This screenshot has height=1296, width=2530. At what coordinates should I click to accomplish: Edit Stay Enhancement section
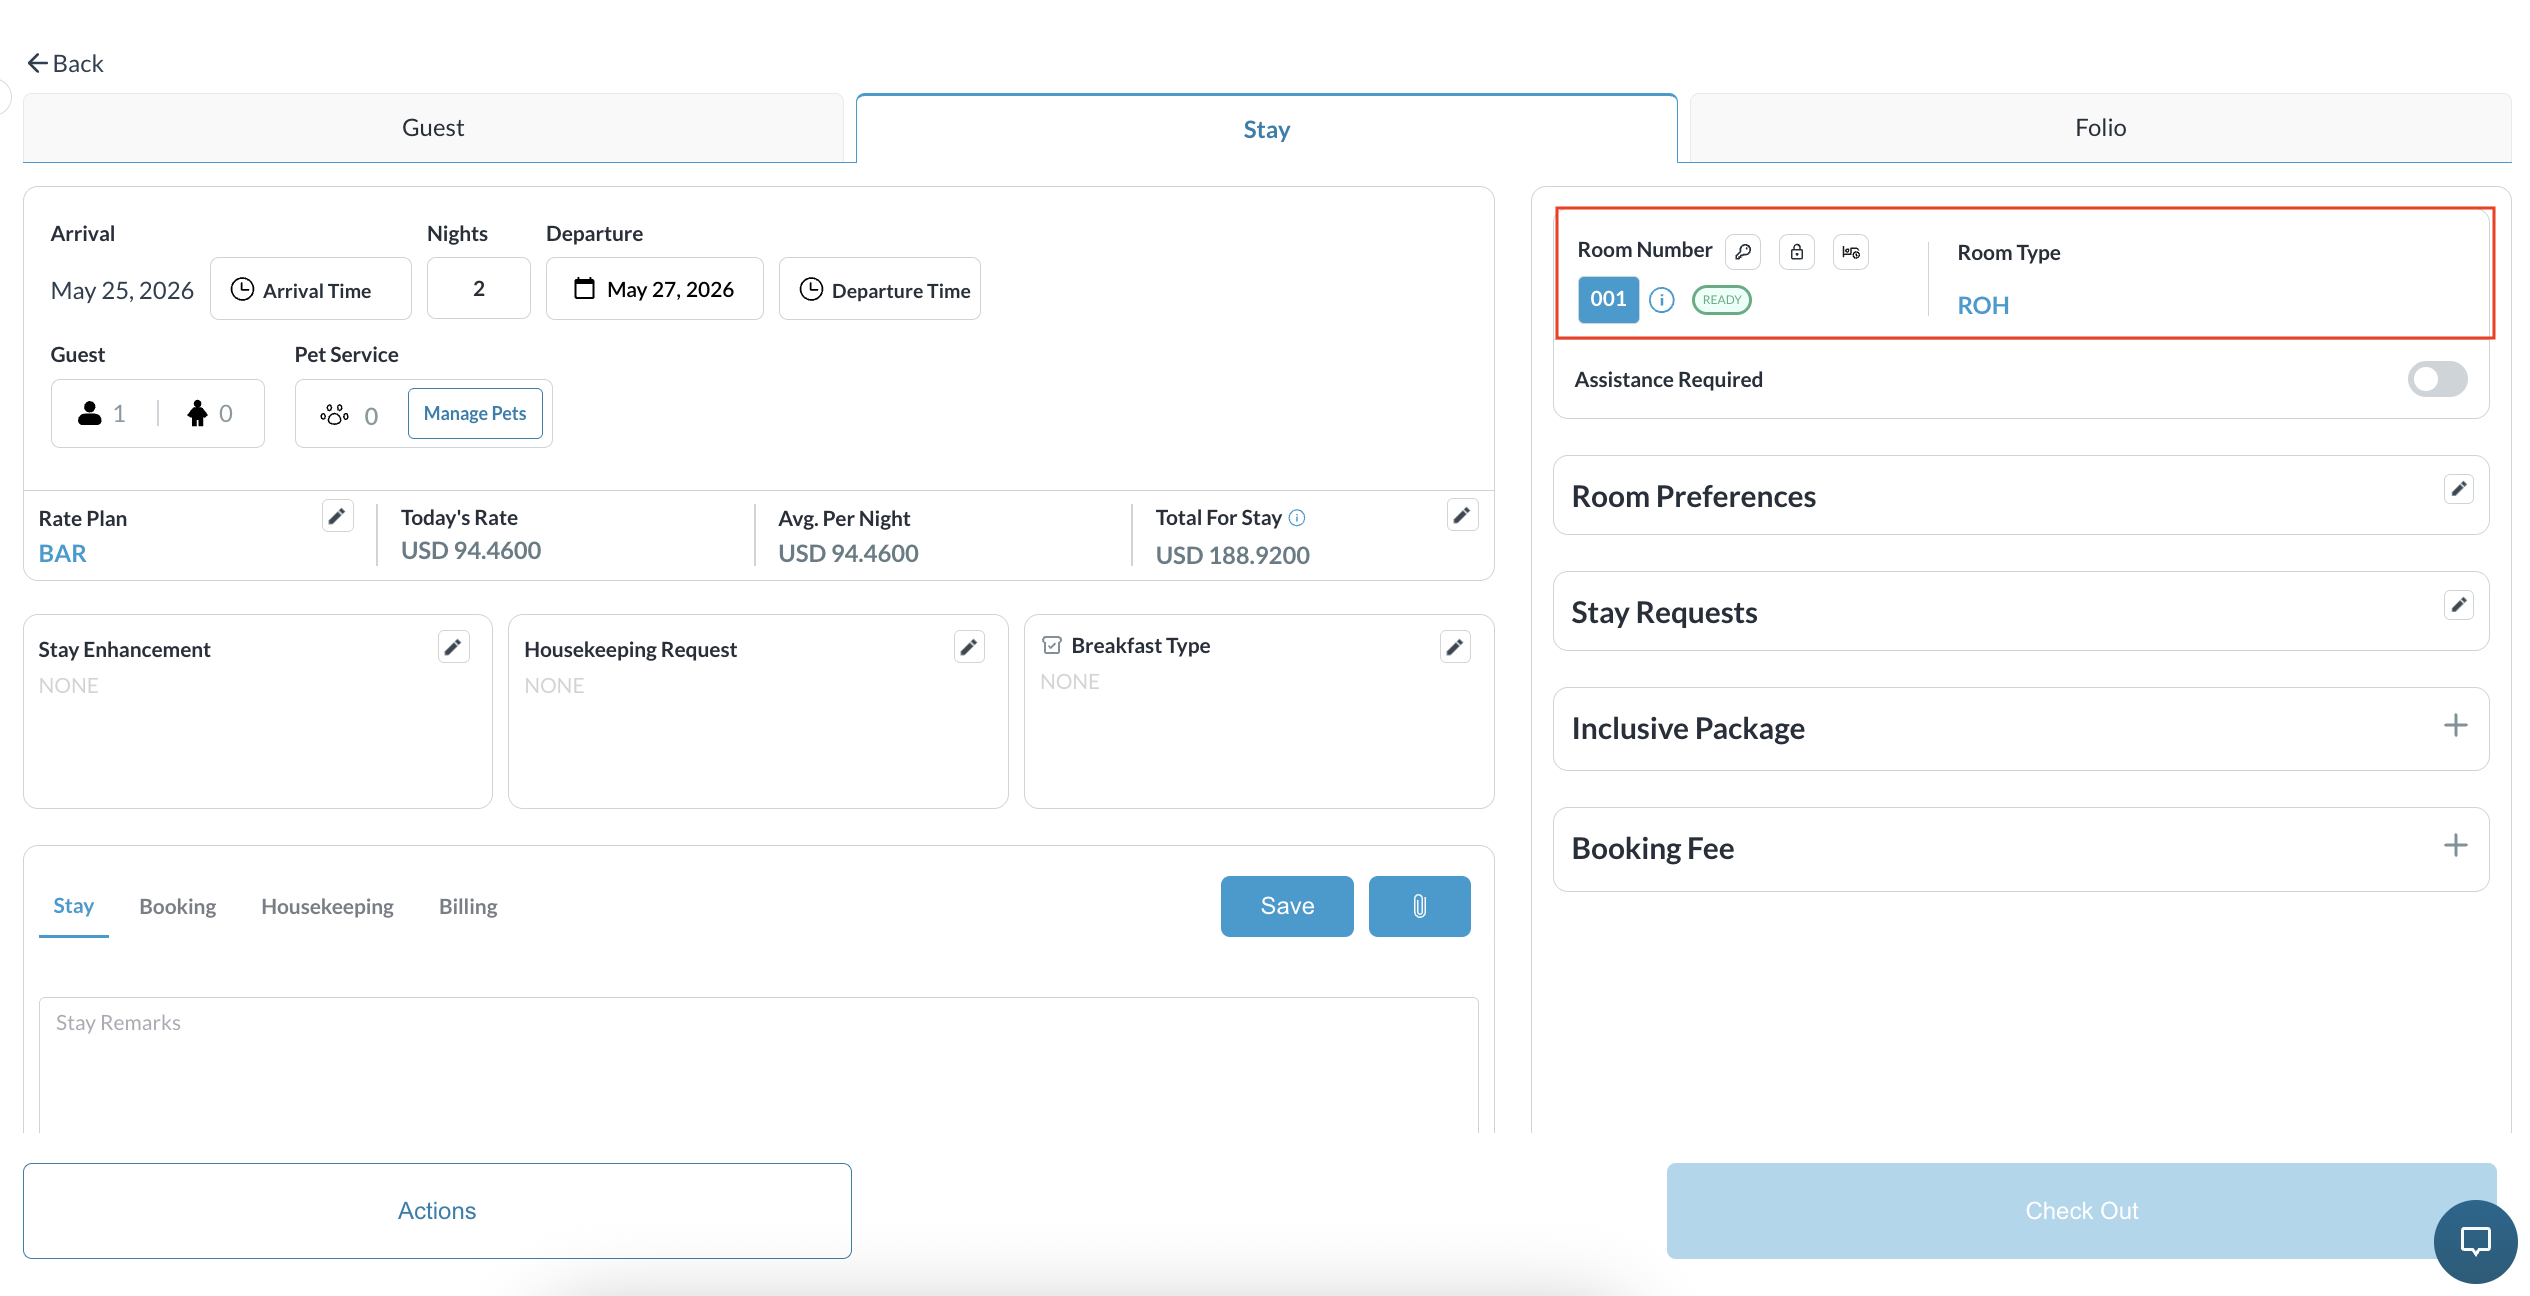click(x=454, y=647)
